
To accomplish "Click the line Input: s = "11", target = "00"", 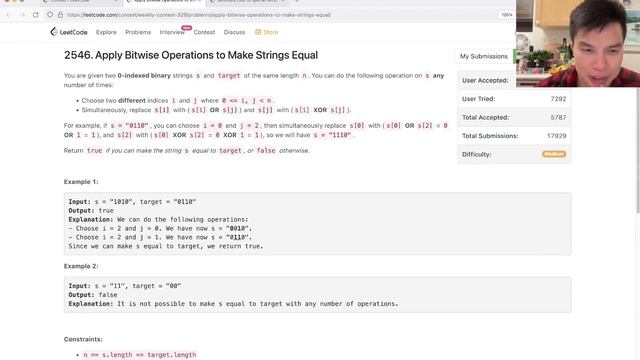I will (125, 286).
